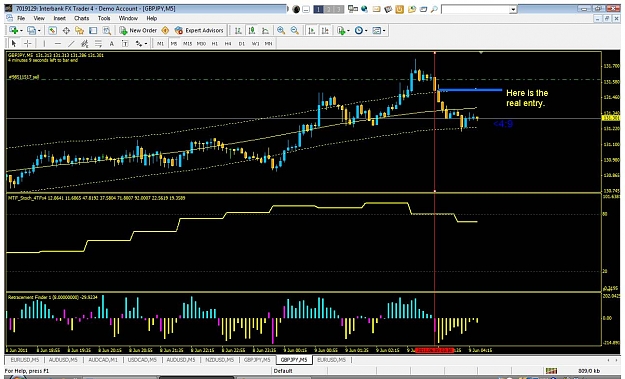Switch to the USDCAD,M5 chart tab

(x=142, y=360)
